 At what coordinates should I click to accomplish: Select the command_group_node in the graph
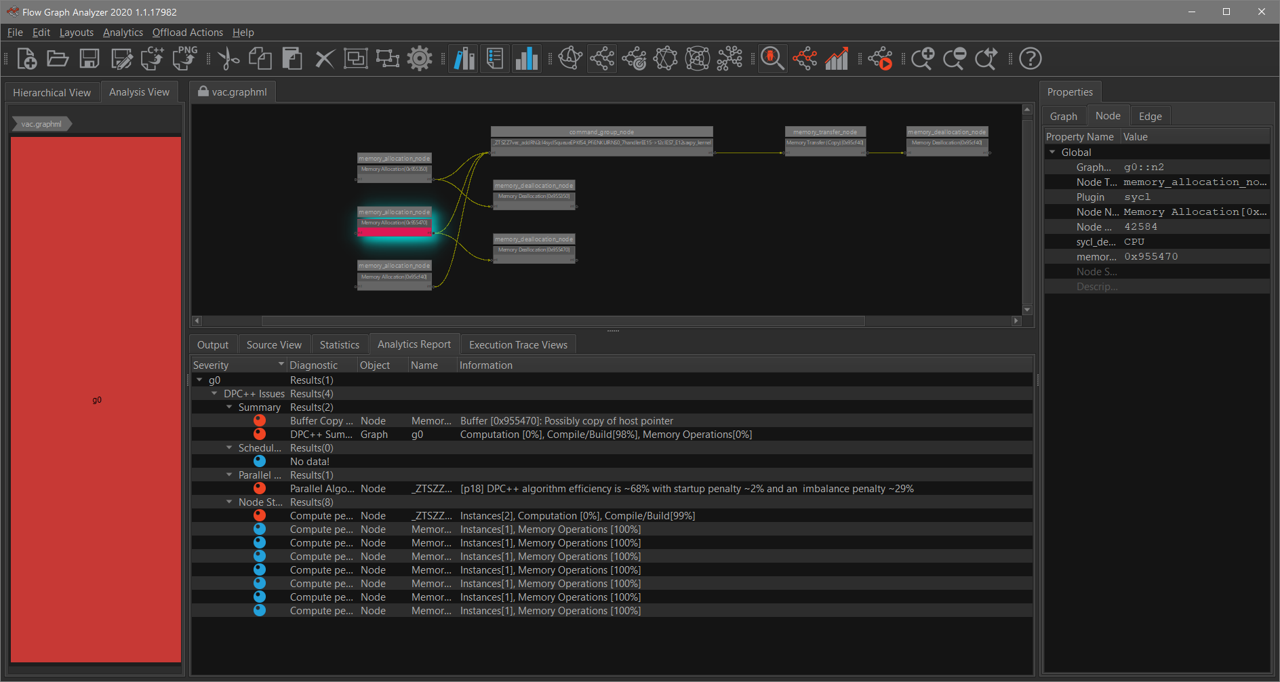(x=601, y=132)
